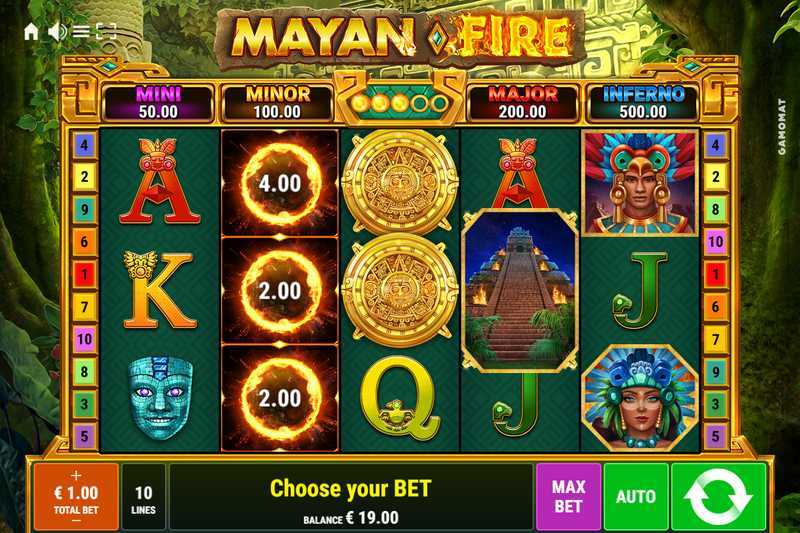800x533 pixels.
Task: Start AUTO spin mode
Action: 636,497
